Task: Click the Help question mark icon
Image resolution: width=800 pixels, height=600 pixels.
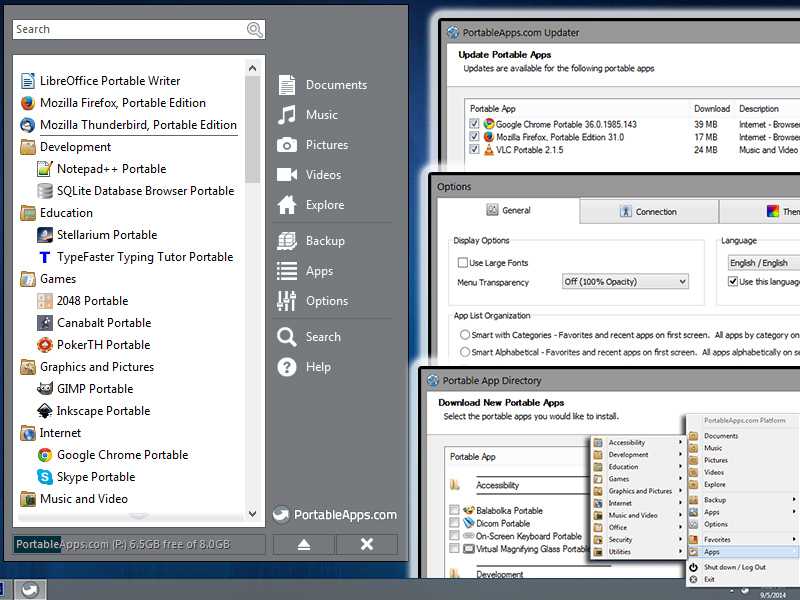Action: 287,367
